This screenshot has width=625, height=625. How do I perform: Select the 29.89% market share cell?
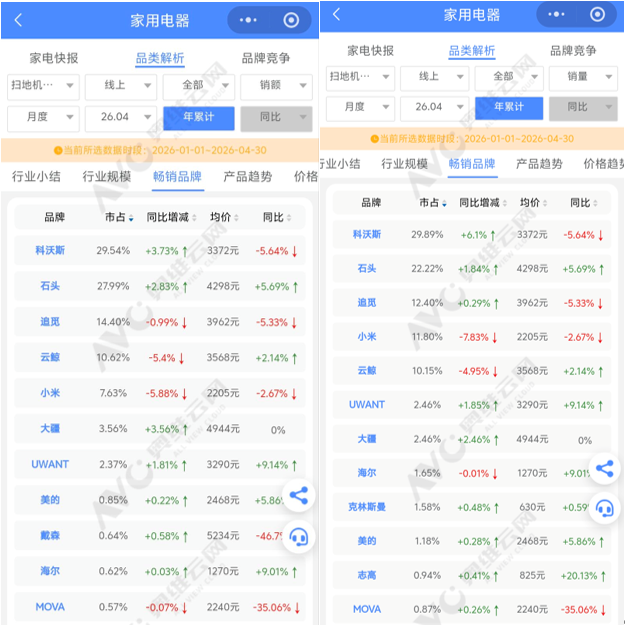(x=427, y=235)
